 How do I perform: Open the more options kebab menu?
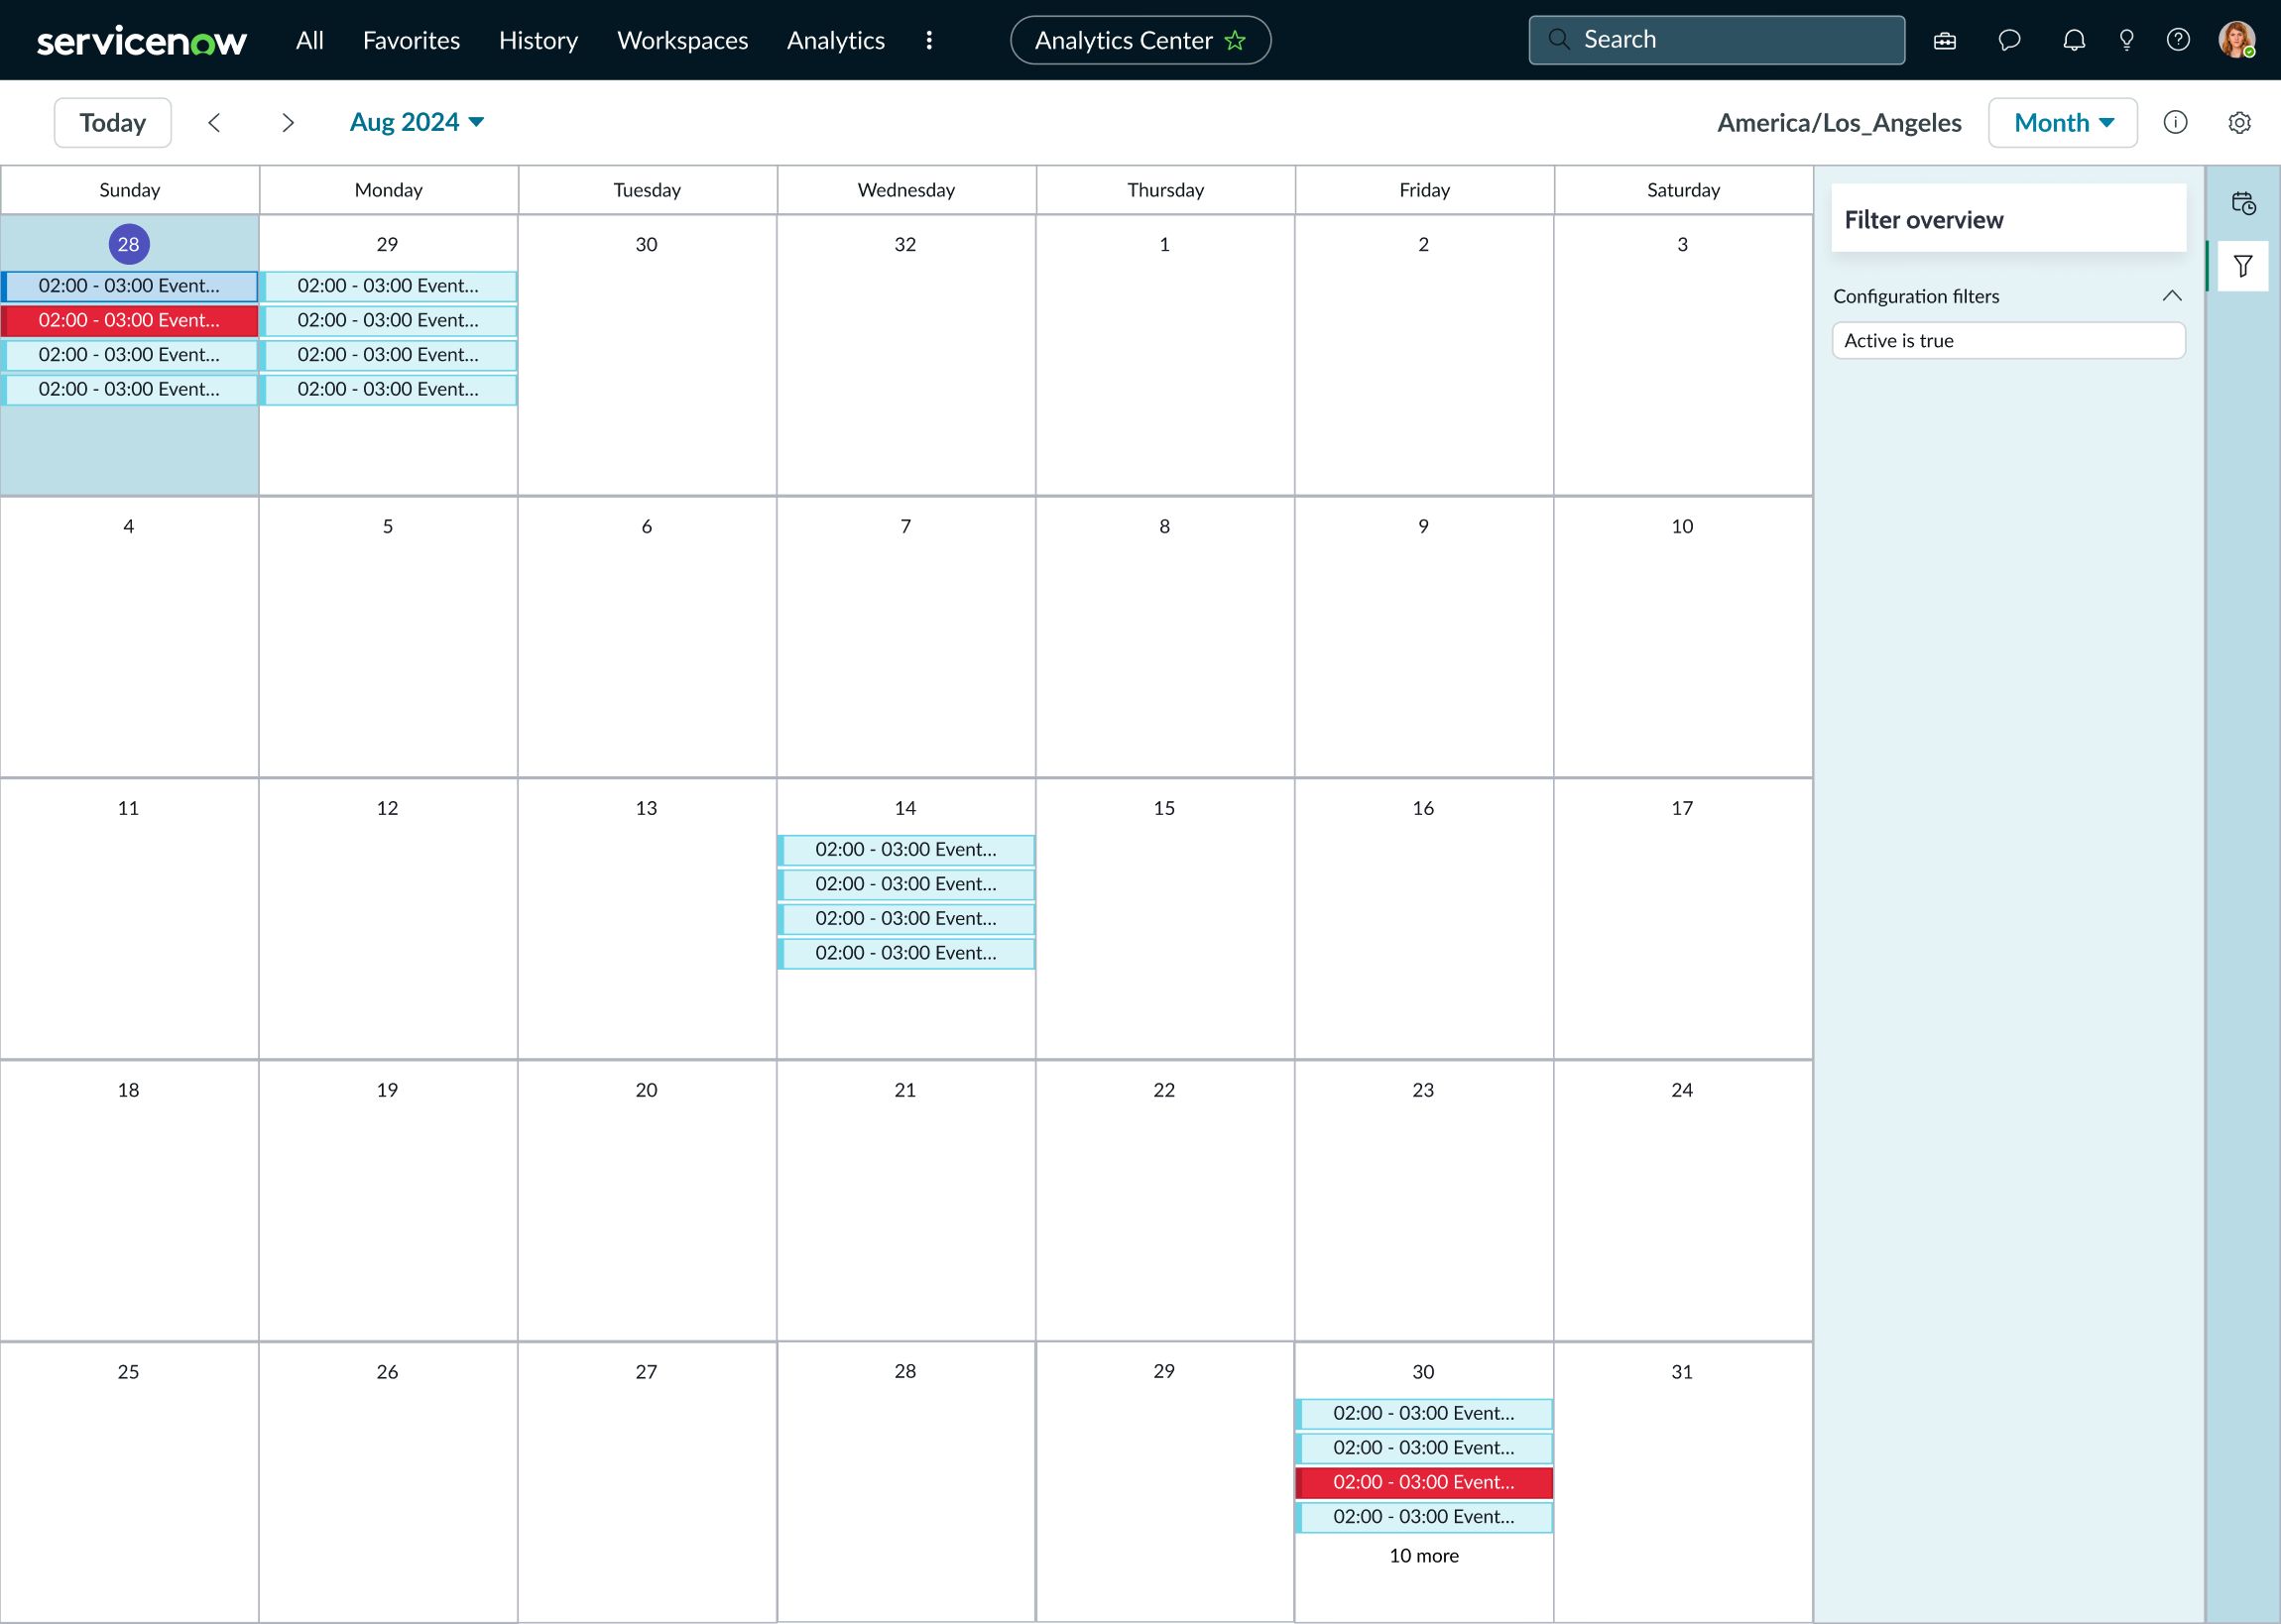[929, 41]
